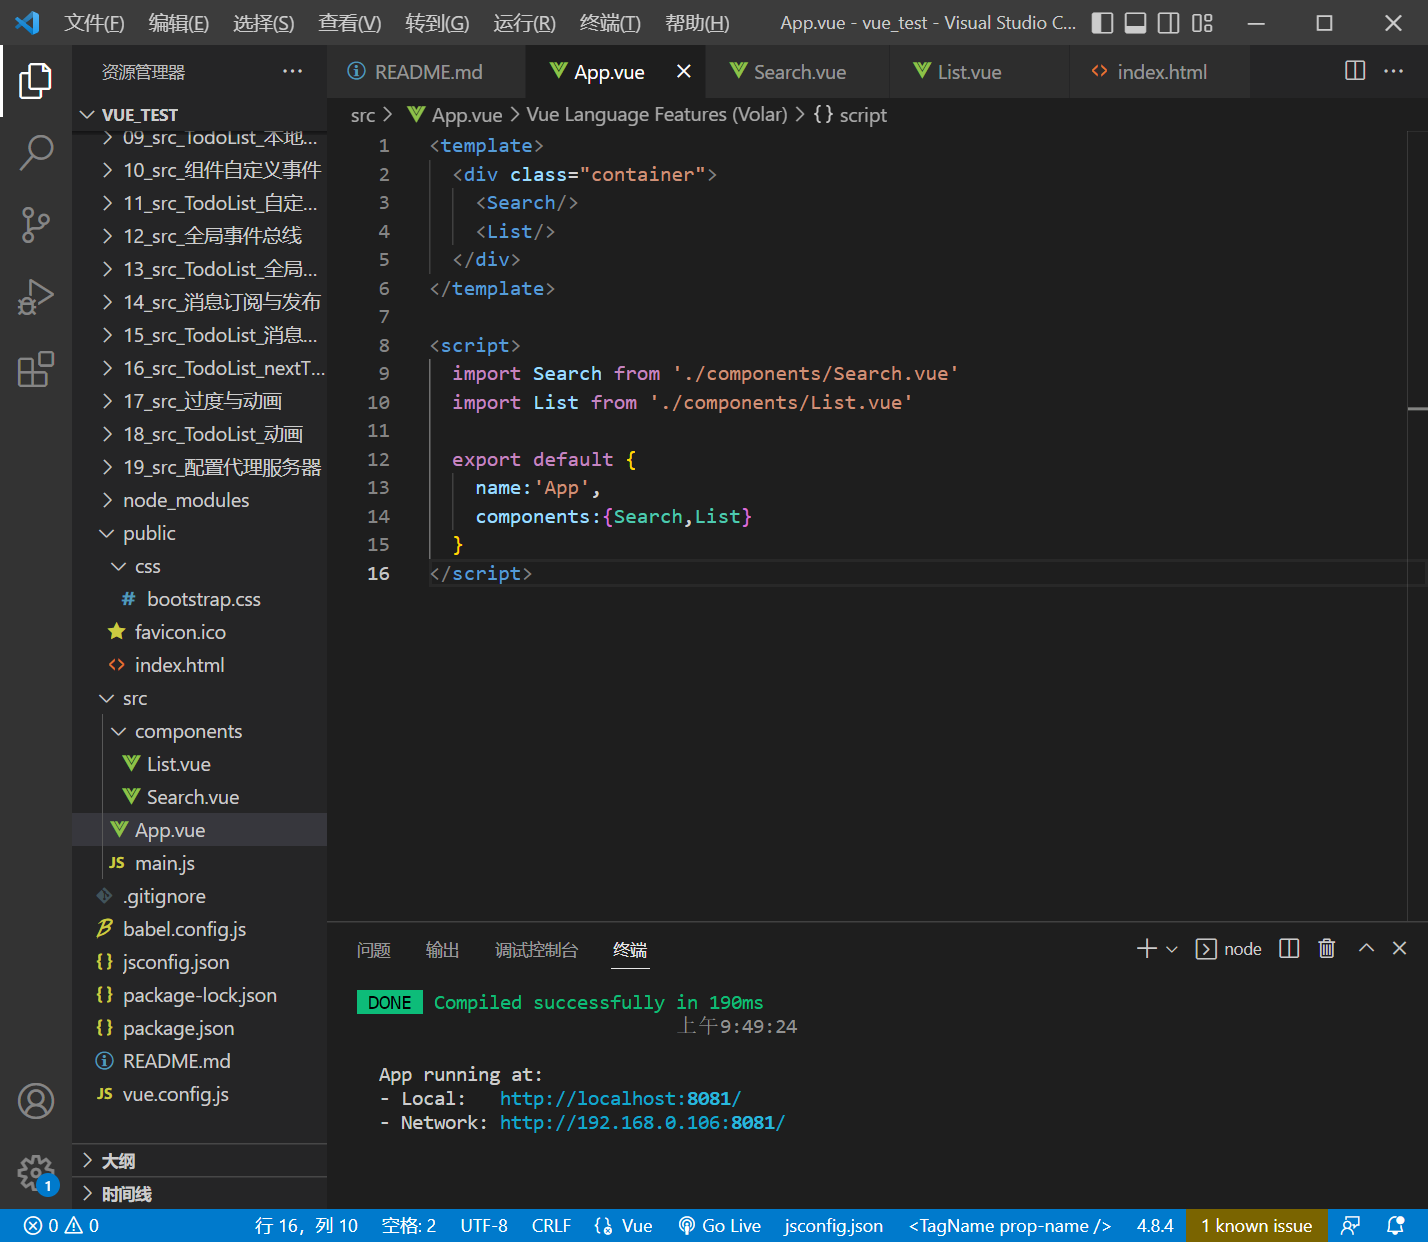Collapse the css folder
The width and height of the screenshot is (1428, 1242).
tap(200, 566)
